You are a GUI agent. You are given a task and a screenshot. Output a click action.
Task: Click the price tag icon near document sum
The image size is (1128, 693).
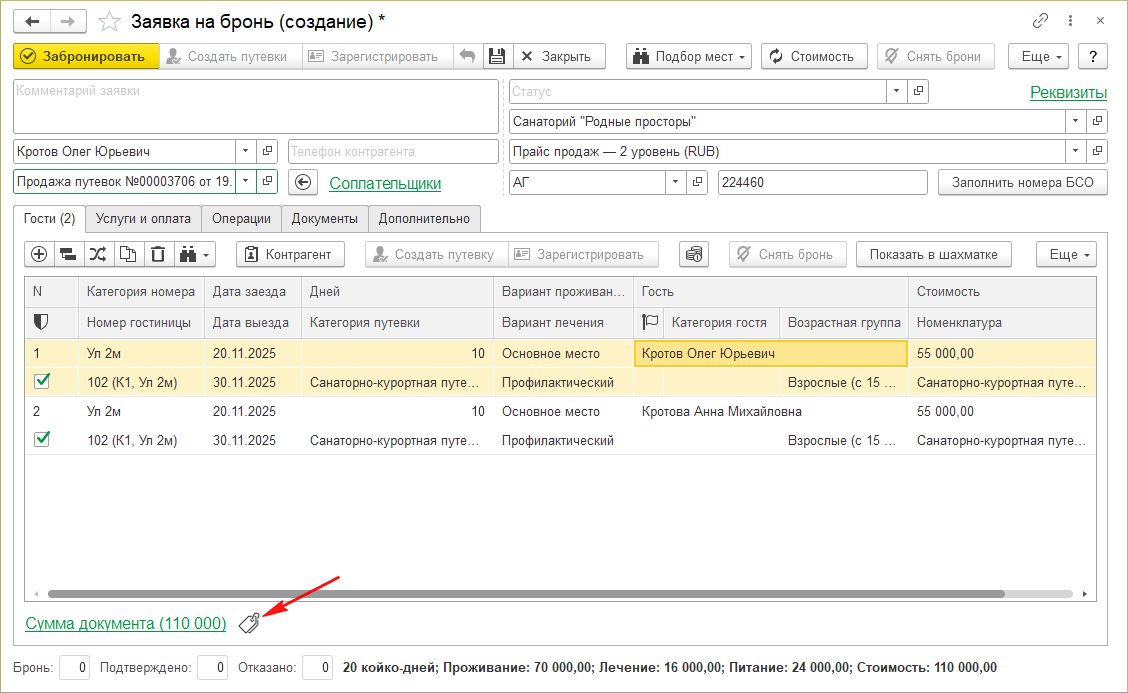pos(249,624)
